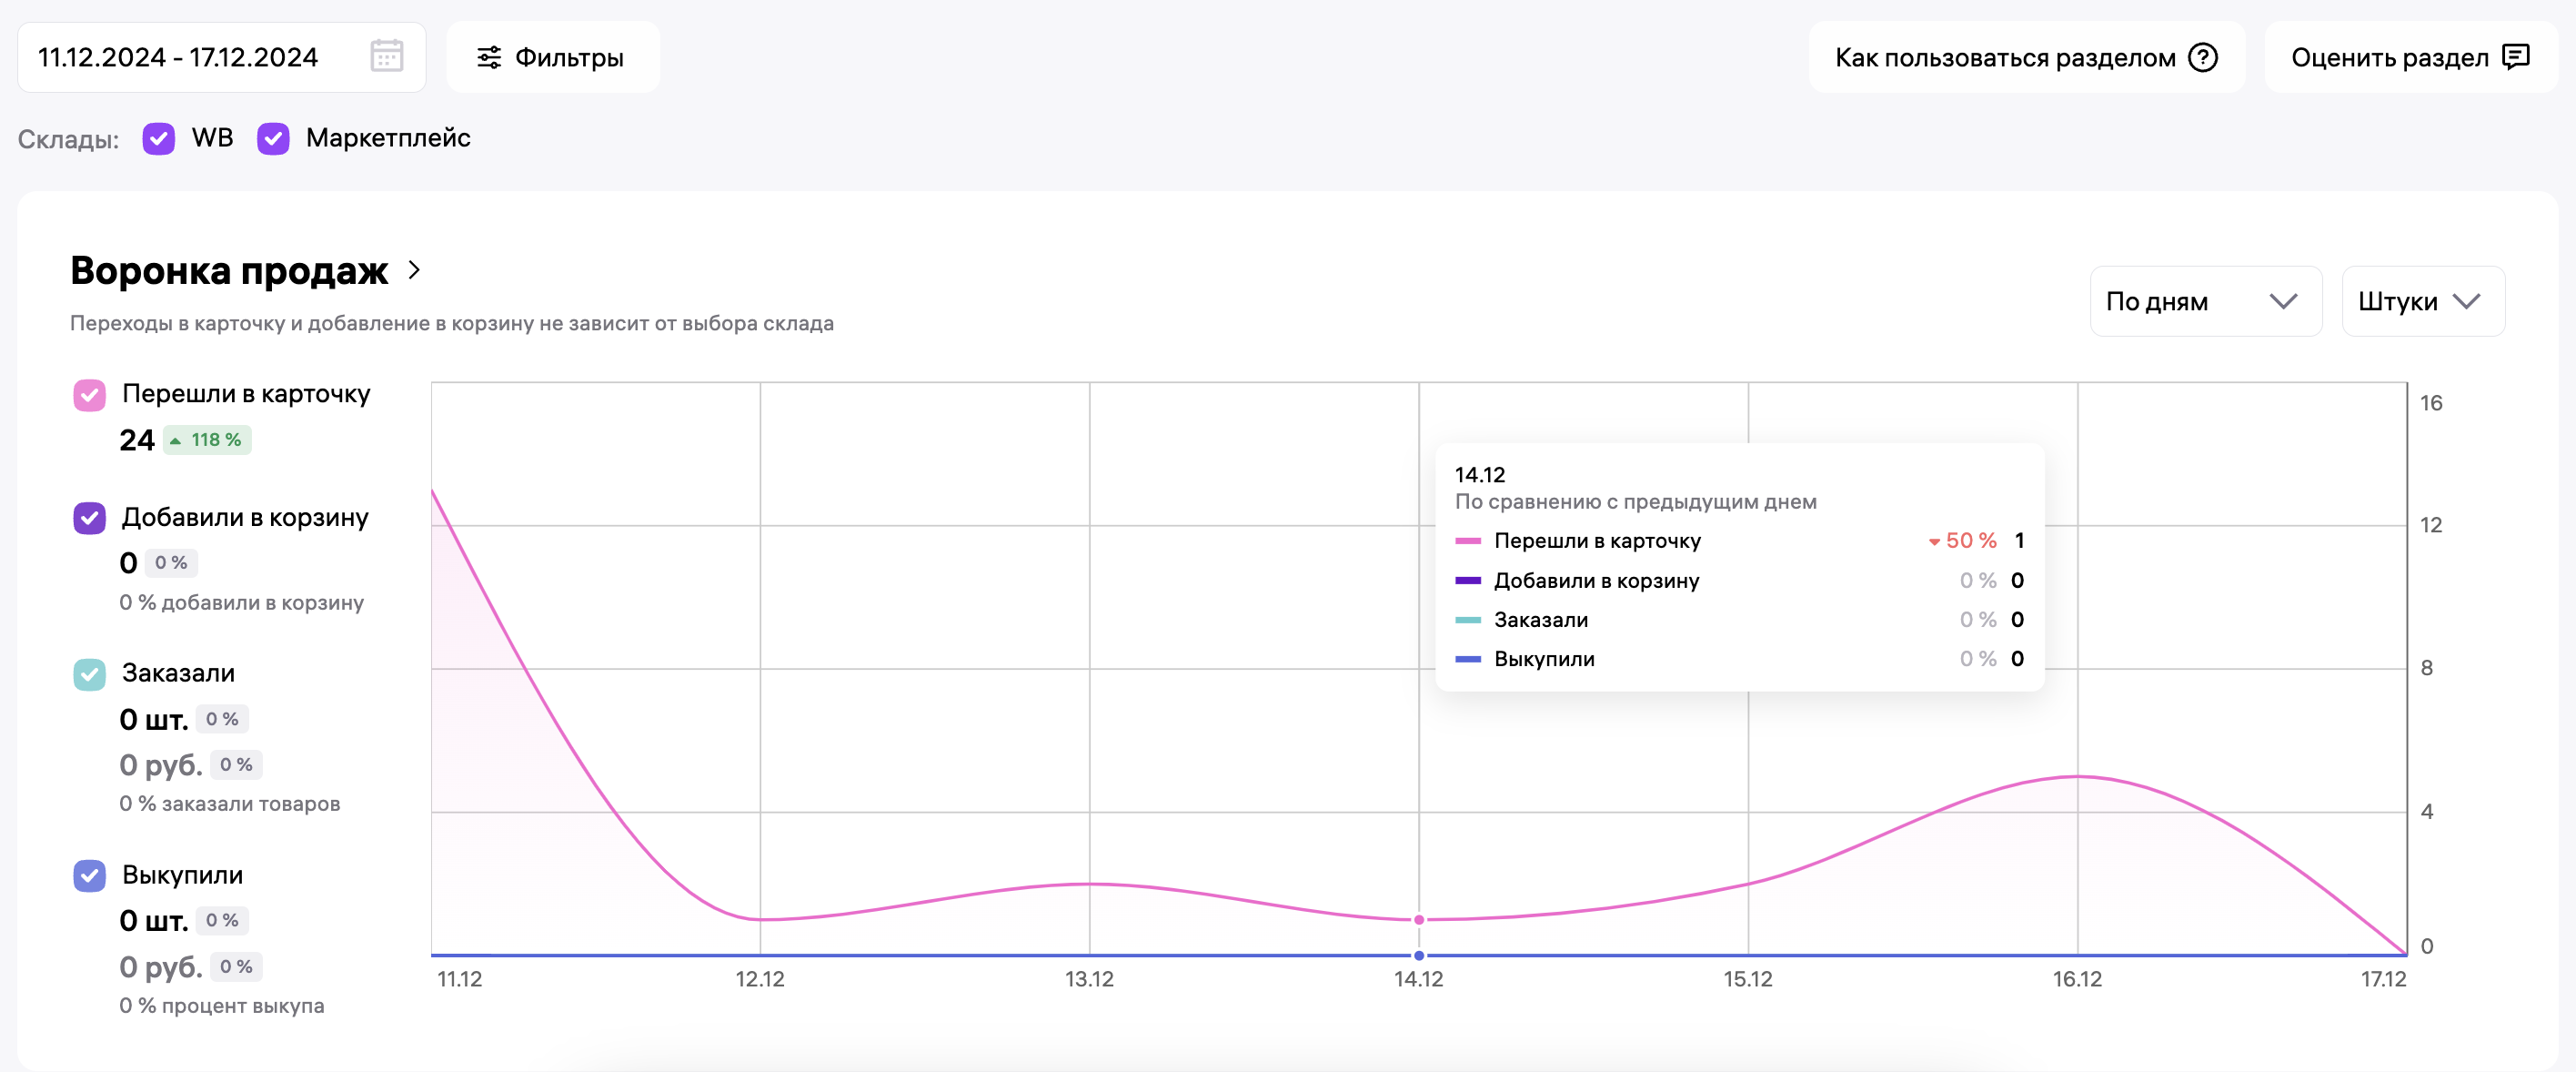Click the WB warehouse icon/checkbox
This screenshot has width=2576, height=1072.
pyautogui.click(x=159, y=138)
